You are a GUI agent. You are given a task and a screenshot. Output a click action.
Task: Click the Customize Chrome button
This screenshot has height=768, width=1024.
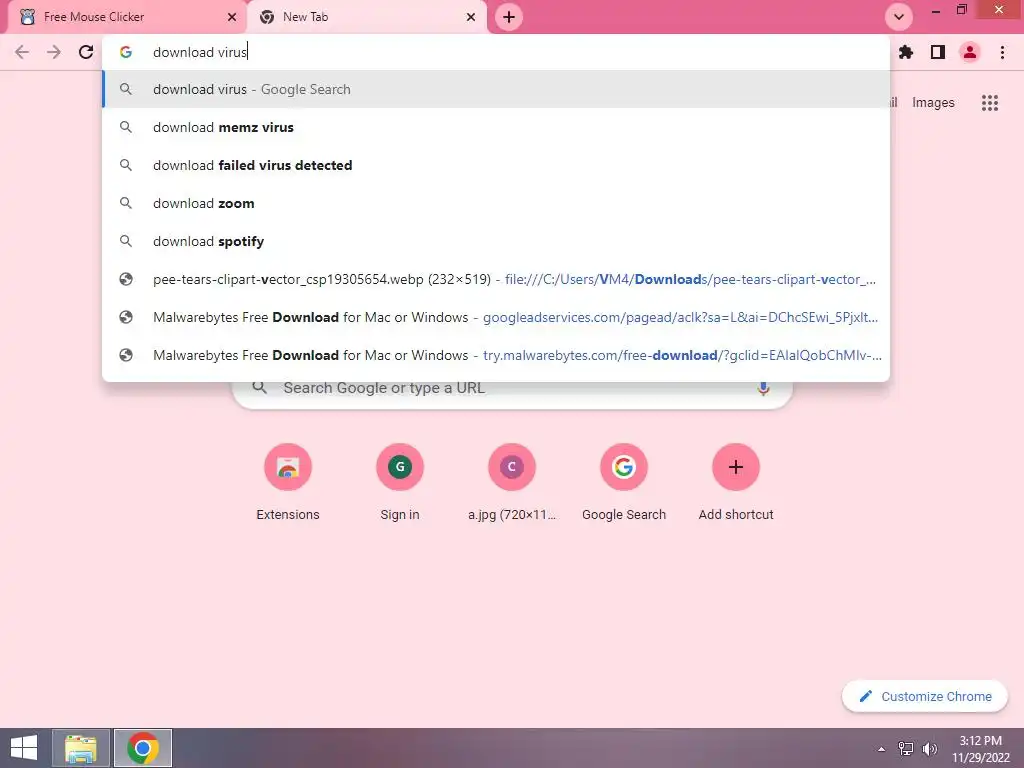(x=925, y=696)
